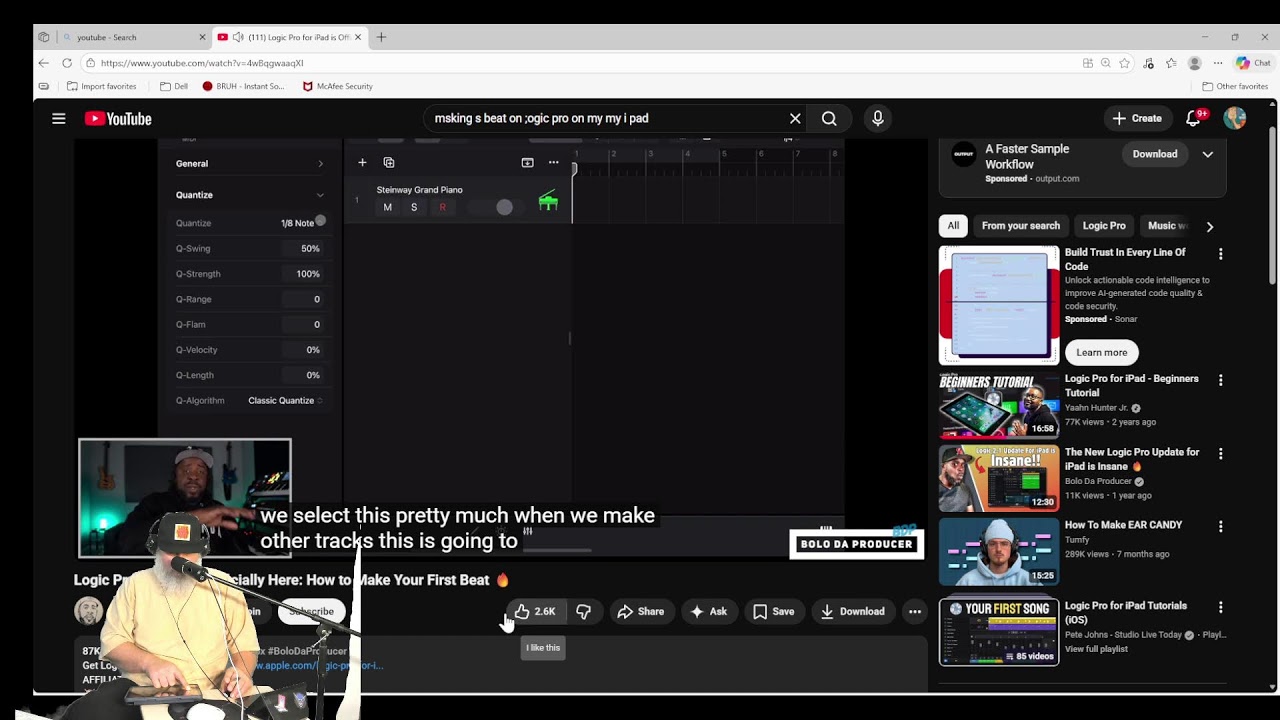Show more filter chips with arrow
The image size is (1280, 720).
click(1210, 226)
